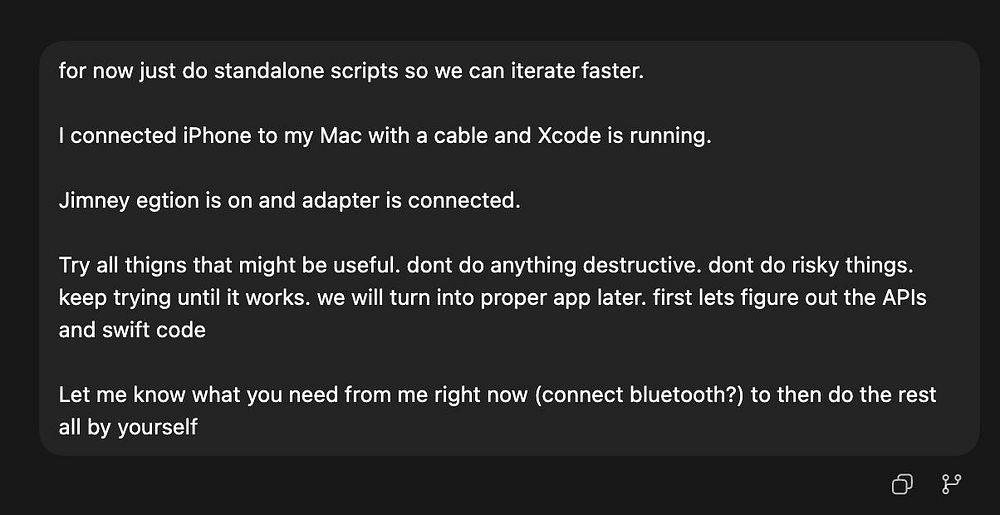This screenshot has height=515, width=1000.
Task: Click the phrase "proper app later"
Action: tap(542, 298)
